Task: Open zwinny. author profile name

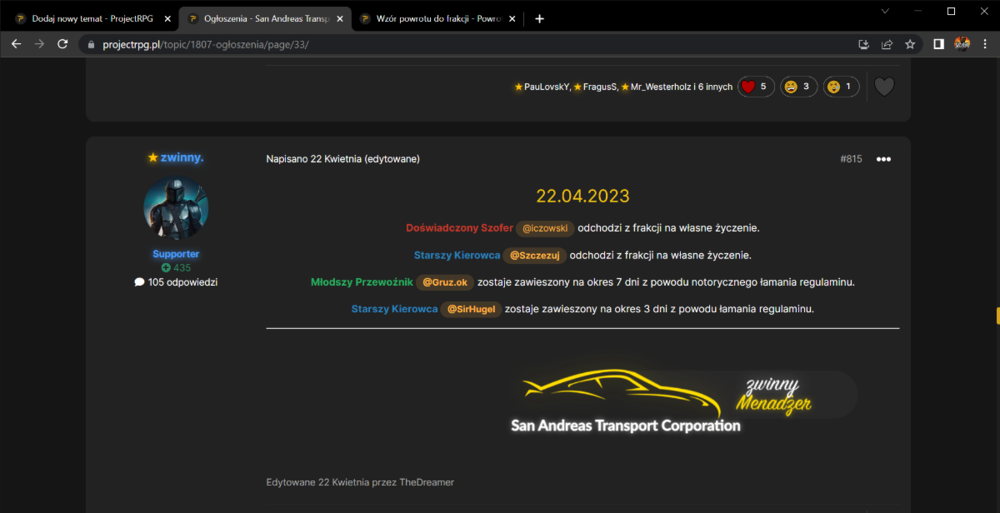Action: 182,157
